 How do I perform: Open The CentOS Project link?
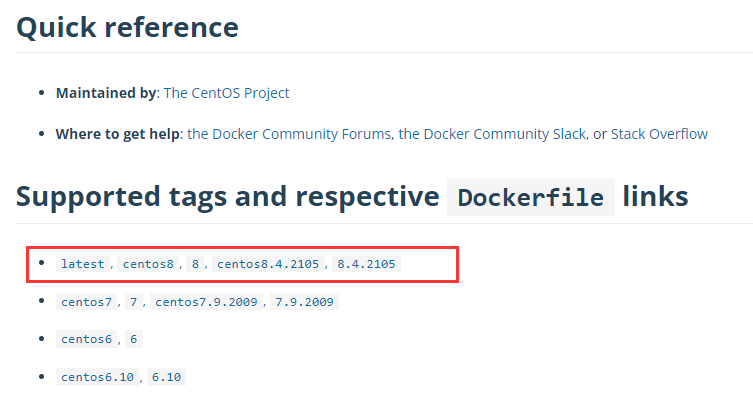[x=226, y=93]
